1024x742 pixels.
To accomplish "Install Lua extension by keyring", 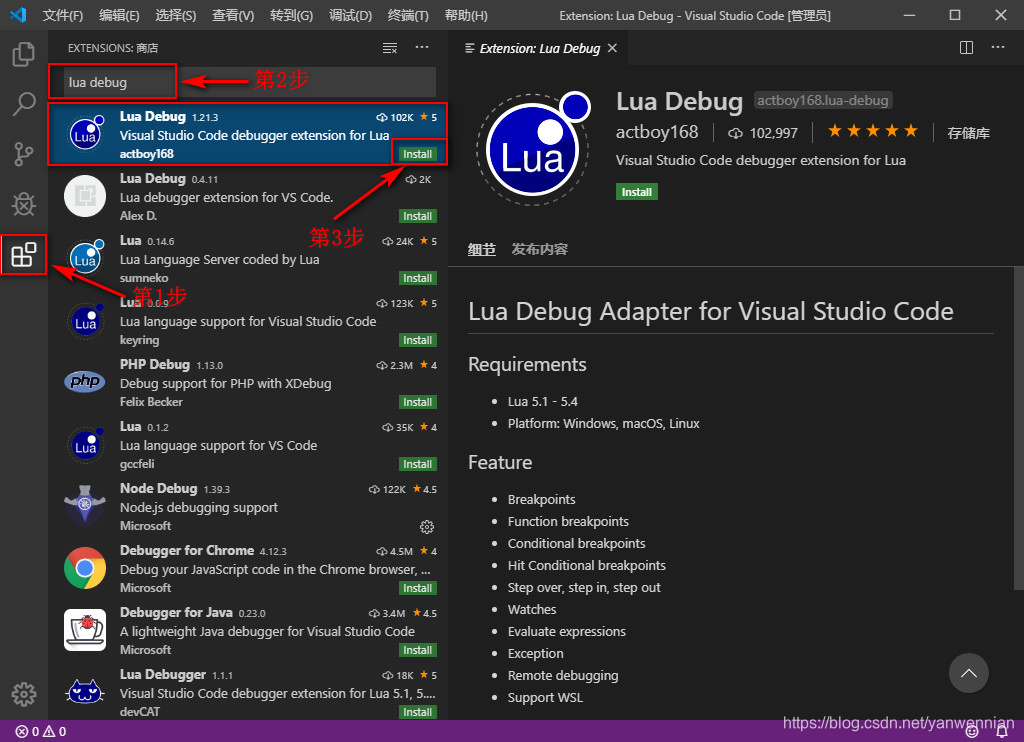I will (x=417, y=340).
